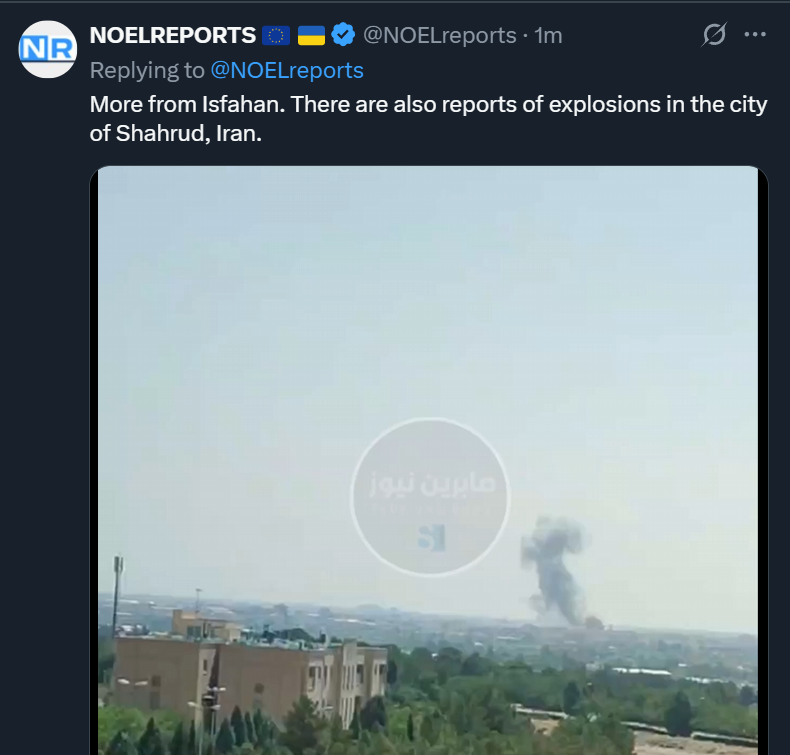Screen dimensions: 790x755
Task: Click the Ukraine flag emoji
Action: pos(311,36)
